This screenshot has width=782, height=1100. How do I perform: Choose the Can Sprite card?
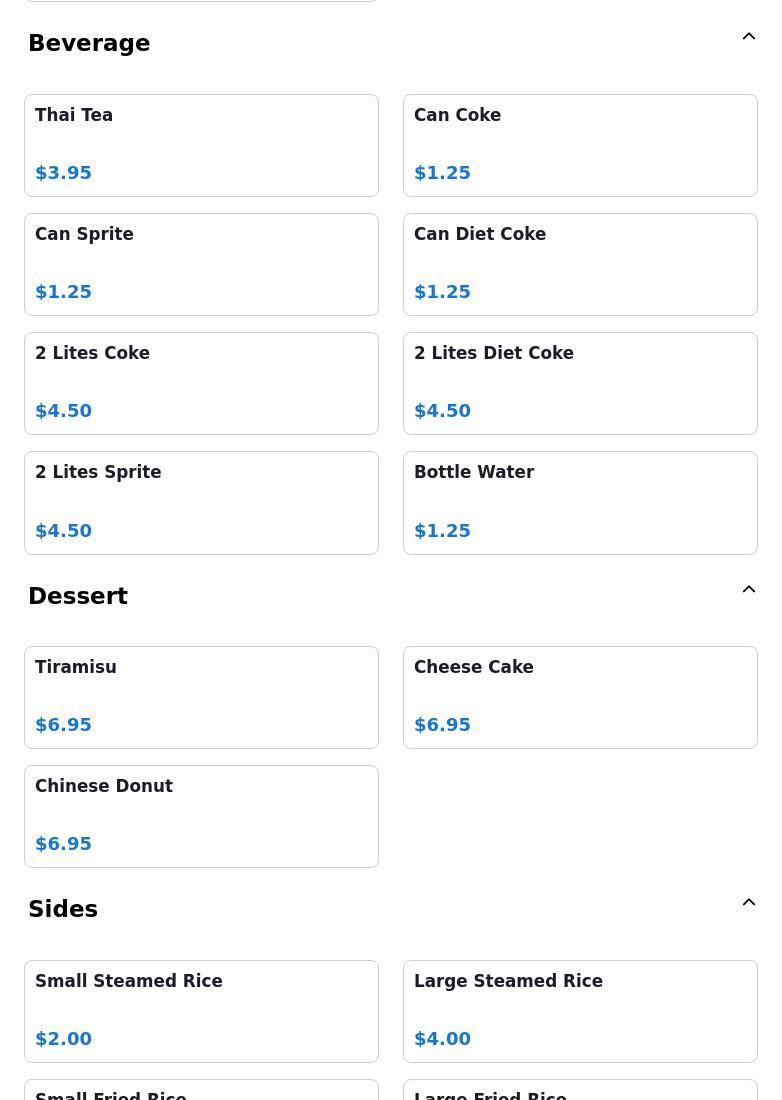click(201, 264)
